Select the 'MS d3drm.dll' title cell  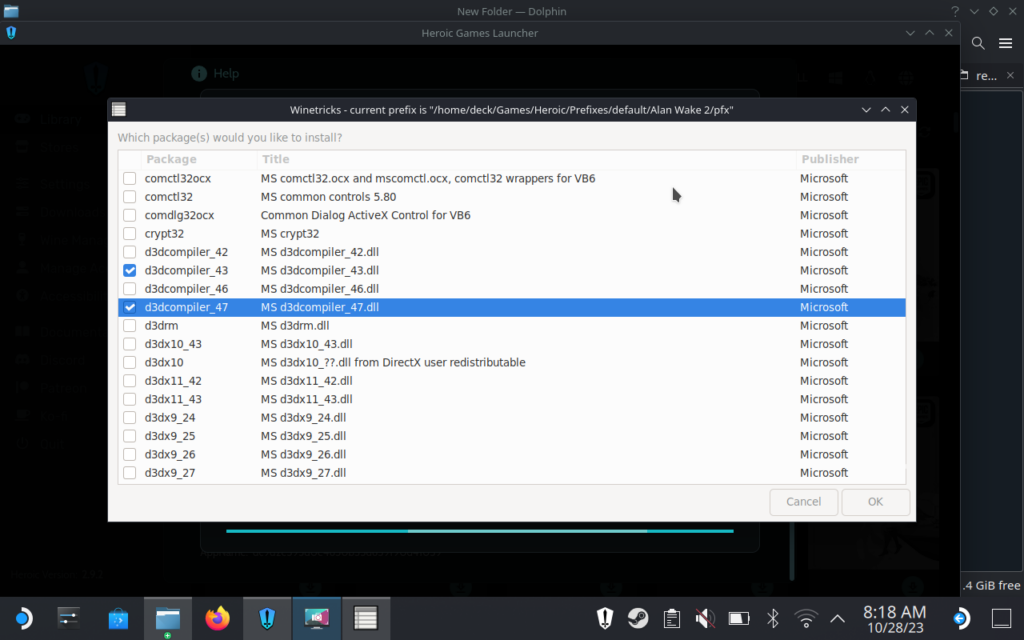[x=295, y=325]
